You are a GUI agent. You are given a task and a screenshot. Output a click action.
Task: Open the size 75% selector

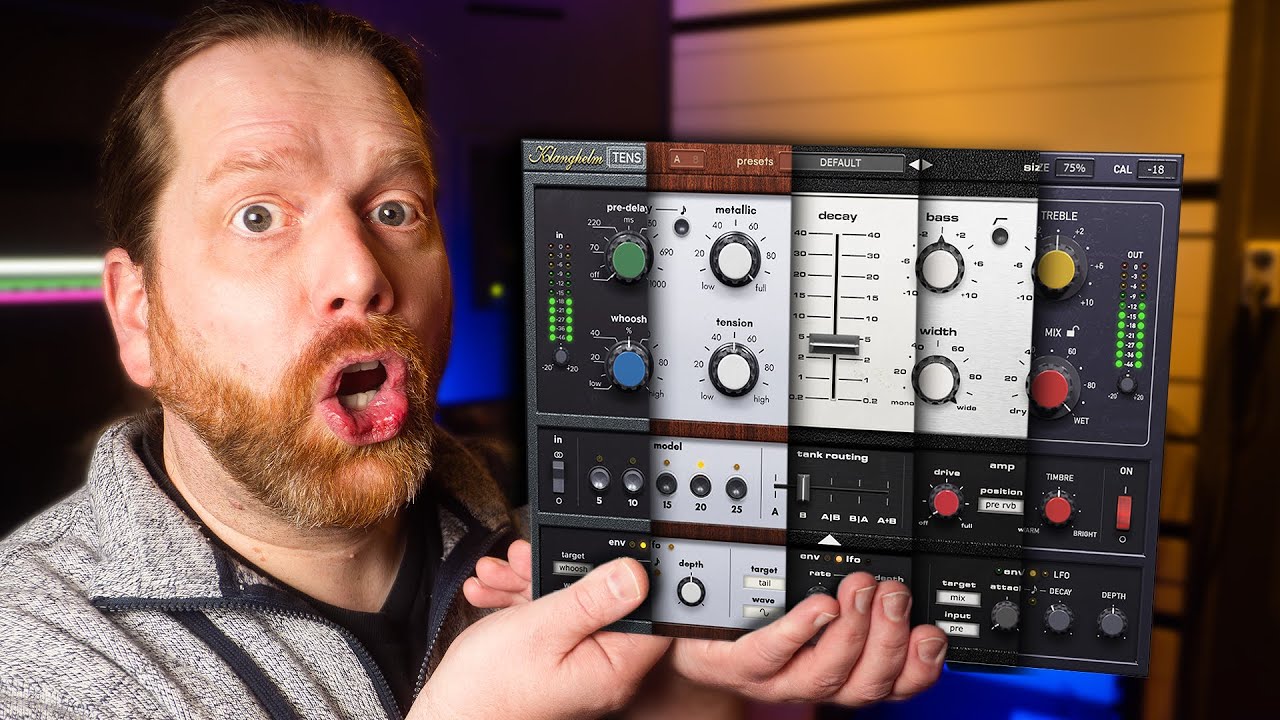pyautogui.click(x=1074, y=167)
